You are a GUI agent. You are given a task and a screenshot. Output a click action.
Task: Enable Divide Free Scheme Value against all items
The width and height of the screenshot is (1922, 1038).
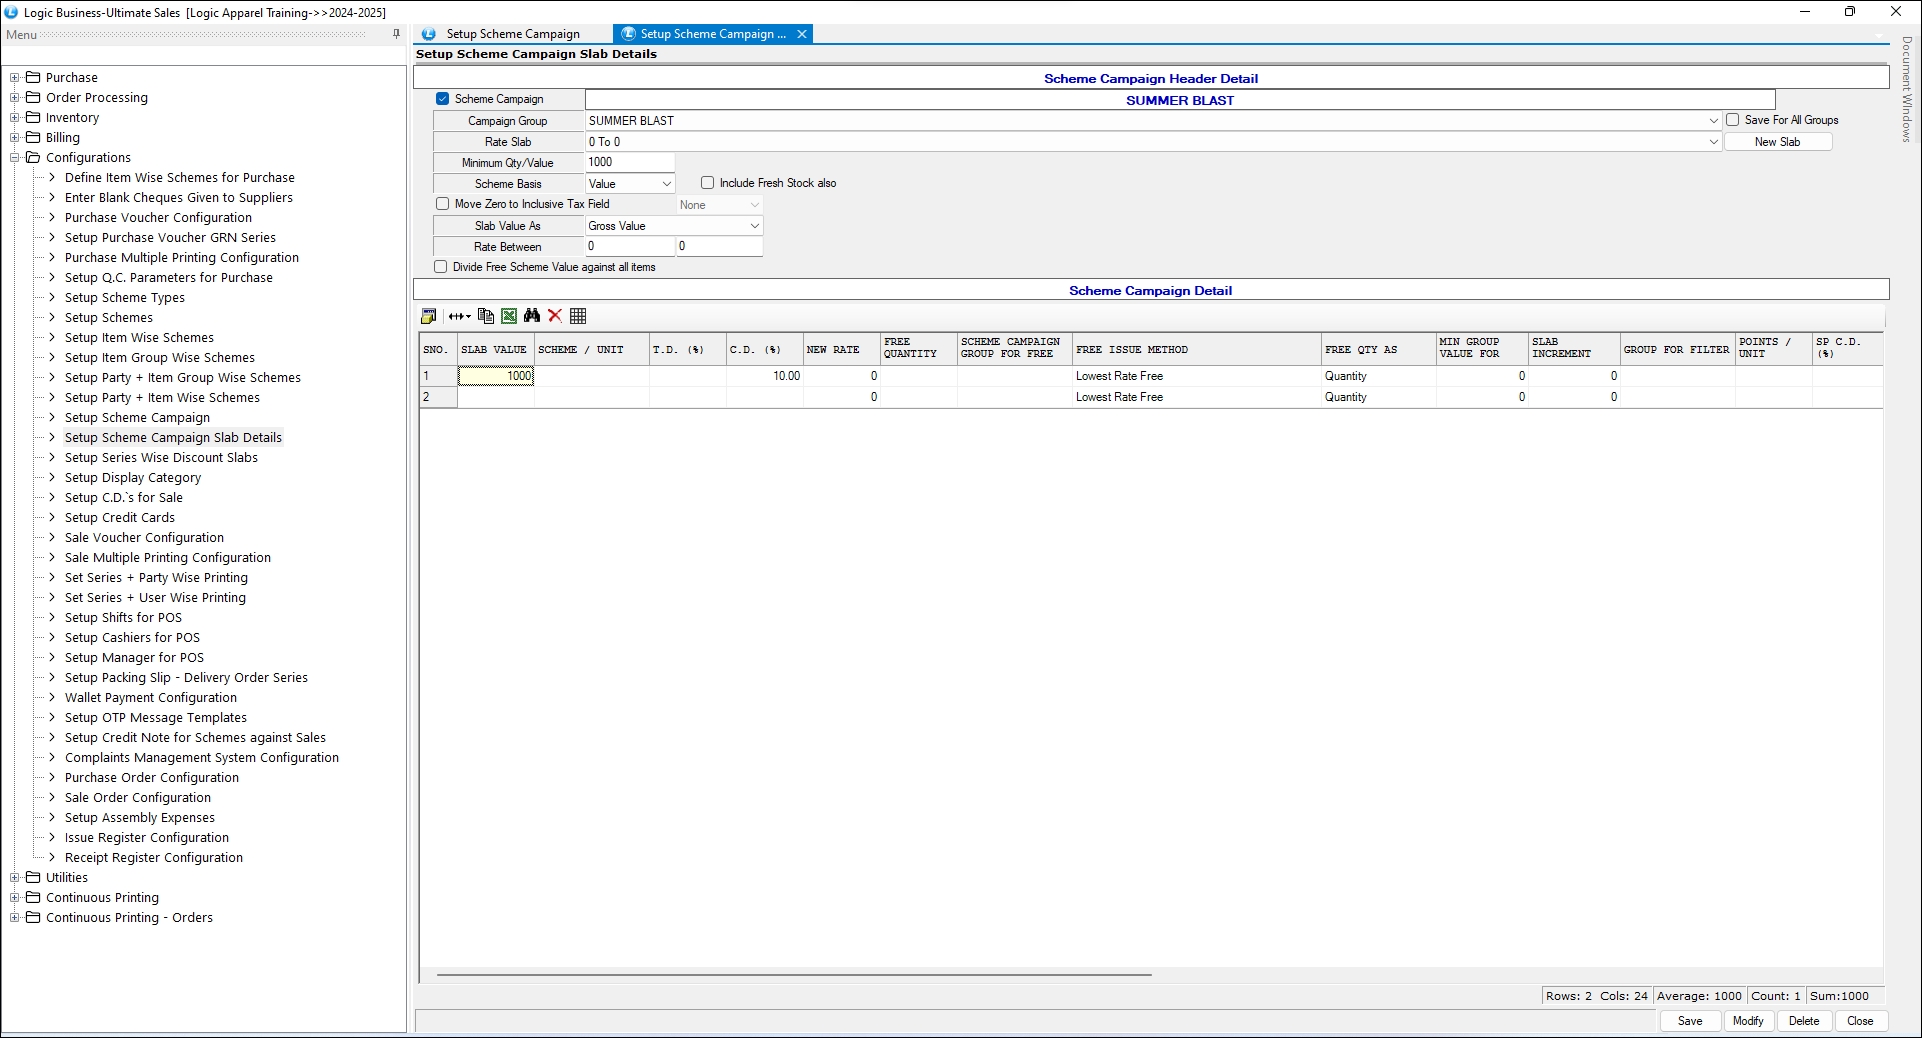(x=441, y=267)
